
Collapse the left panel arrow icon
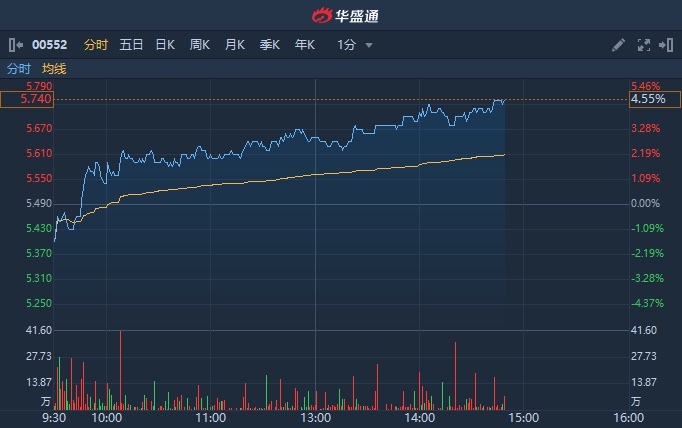[14, 45]
